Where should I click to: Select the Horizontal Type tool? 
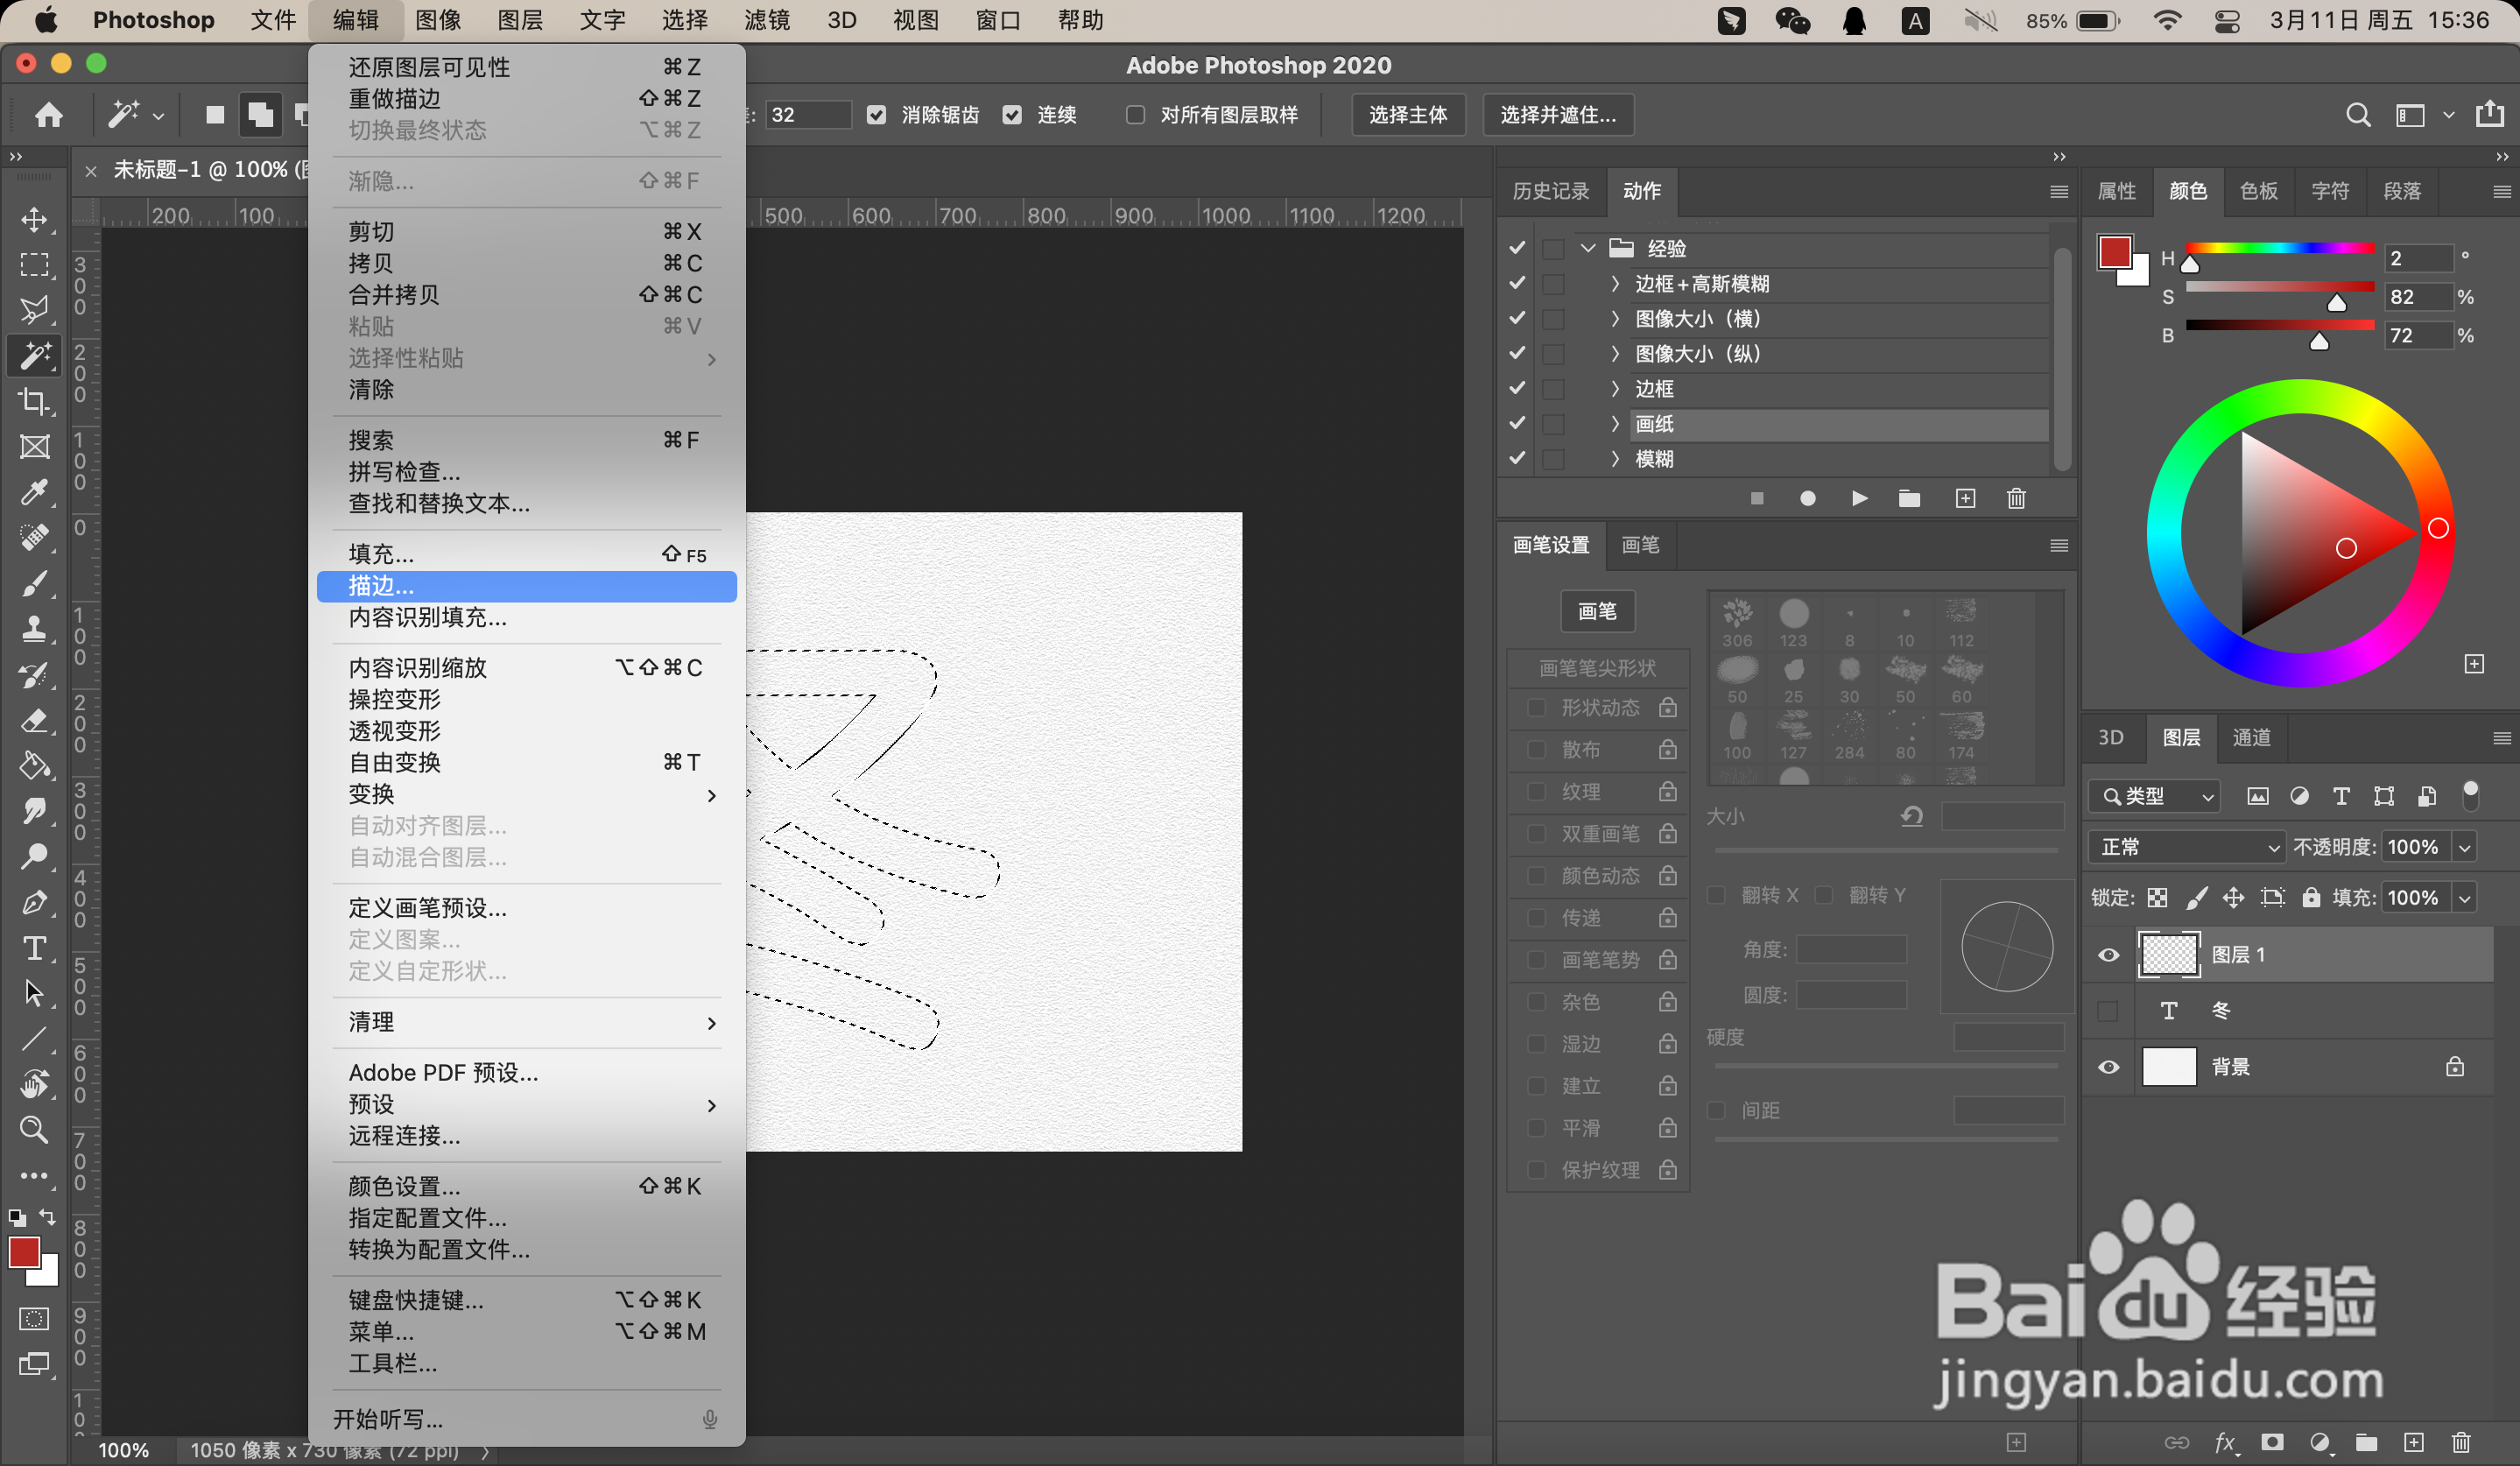pos(34,947)
